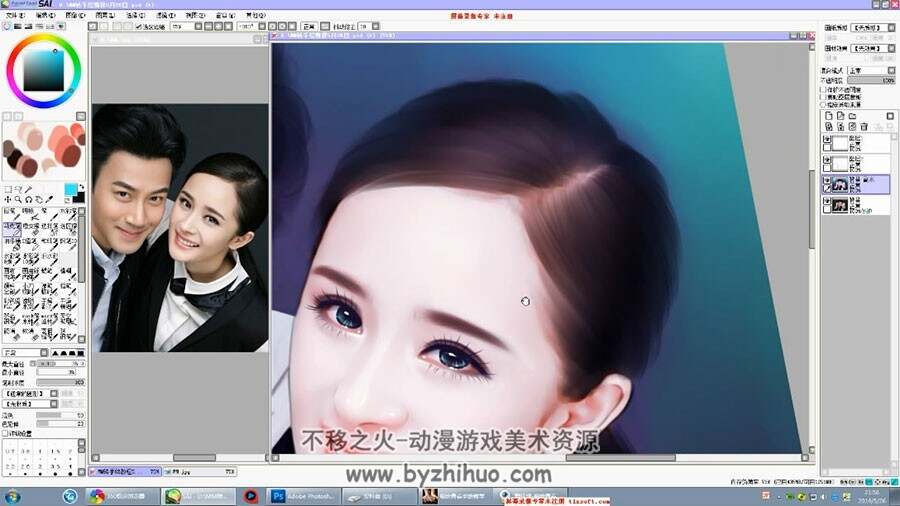Image resolution: width=900 pixels, height=506 pixels.
Task: Open the 图像 Canvas menu
Action: [75, 15]
